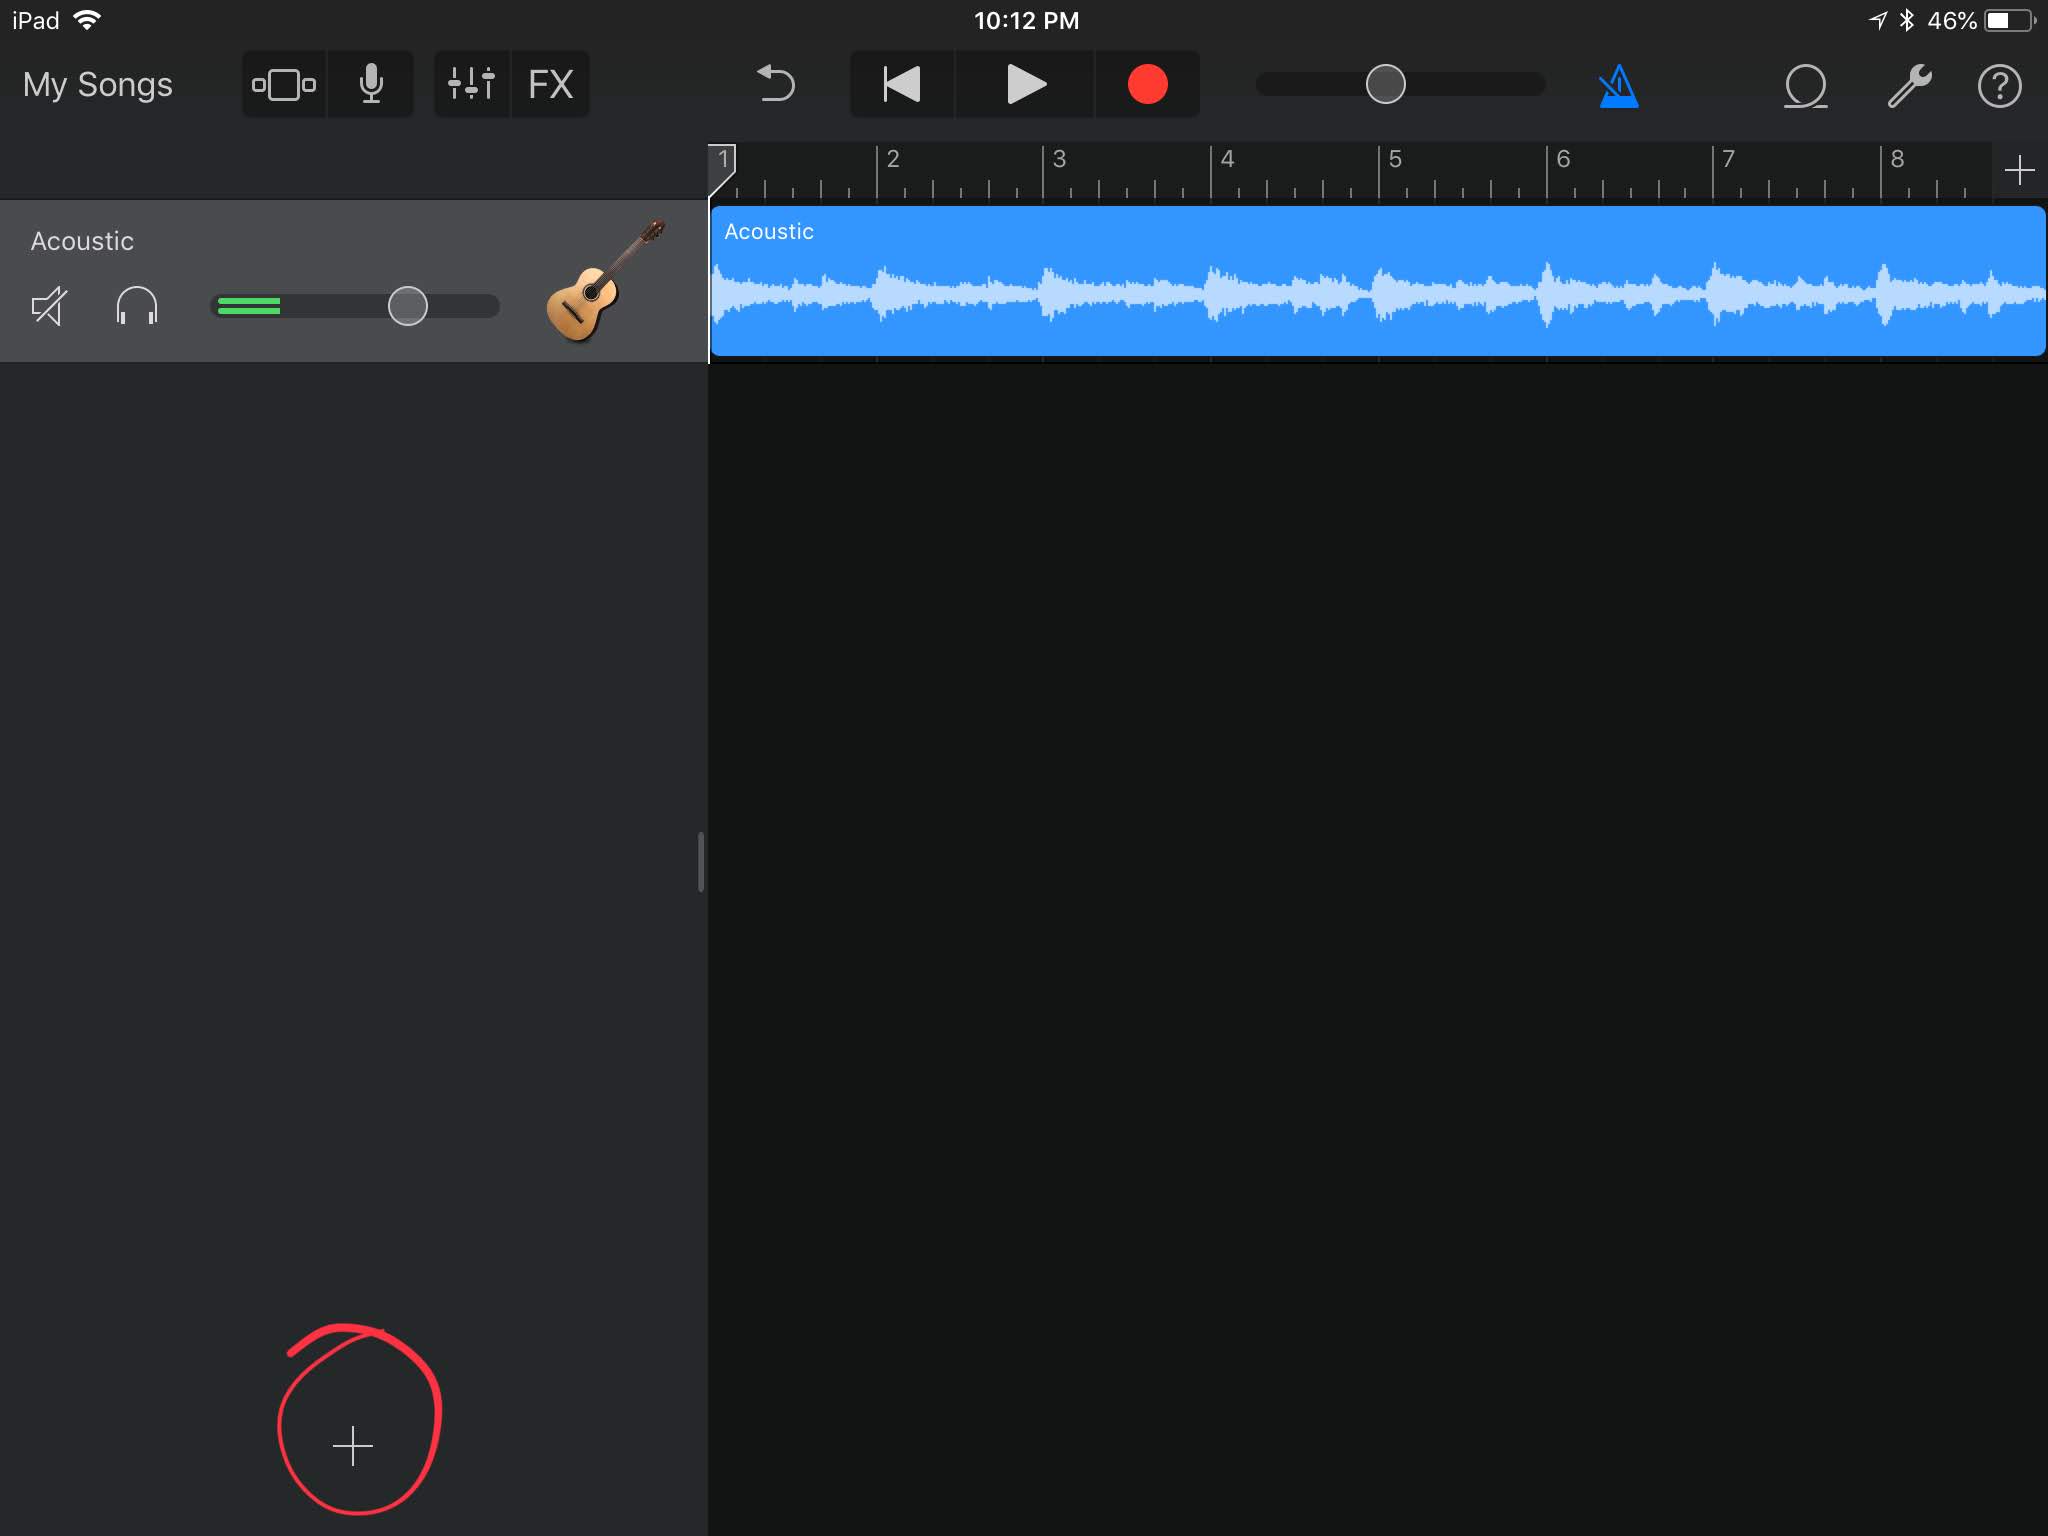Mute the Acoustic track
Viewport: 2048px width, 1536px height.
tap(49, 306)
